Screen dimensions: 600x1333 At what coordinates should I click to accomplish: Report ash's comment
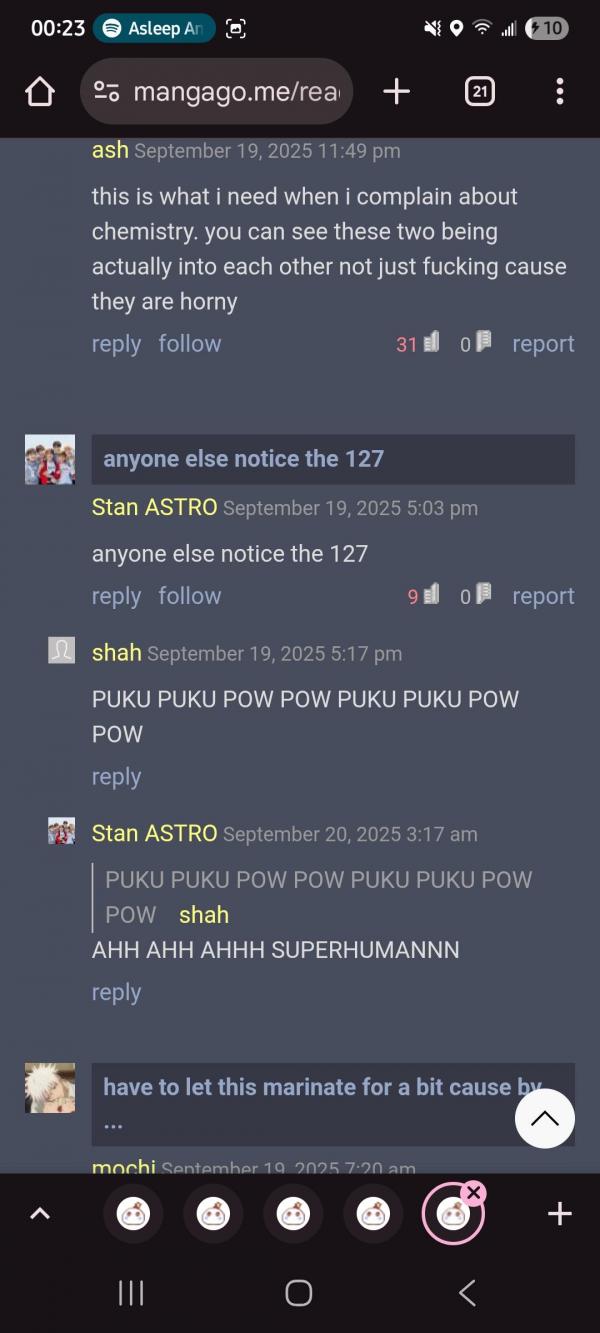543,343
